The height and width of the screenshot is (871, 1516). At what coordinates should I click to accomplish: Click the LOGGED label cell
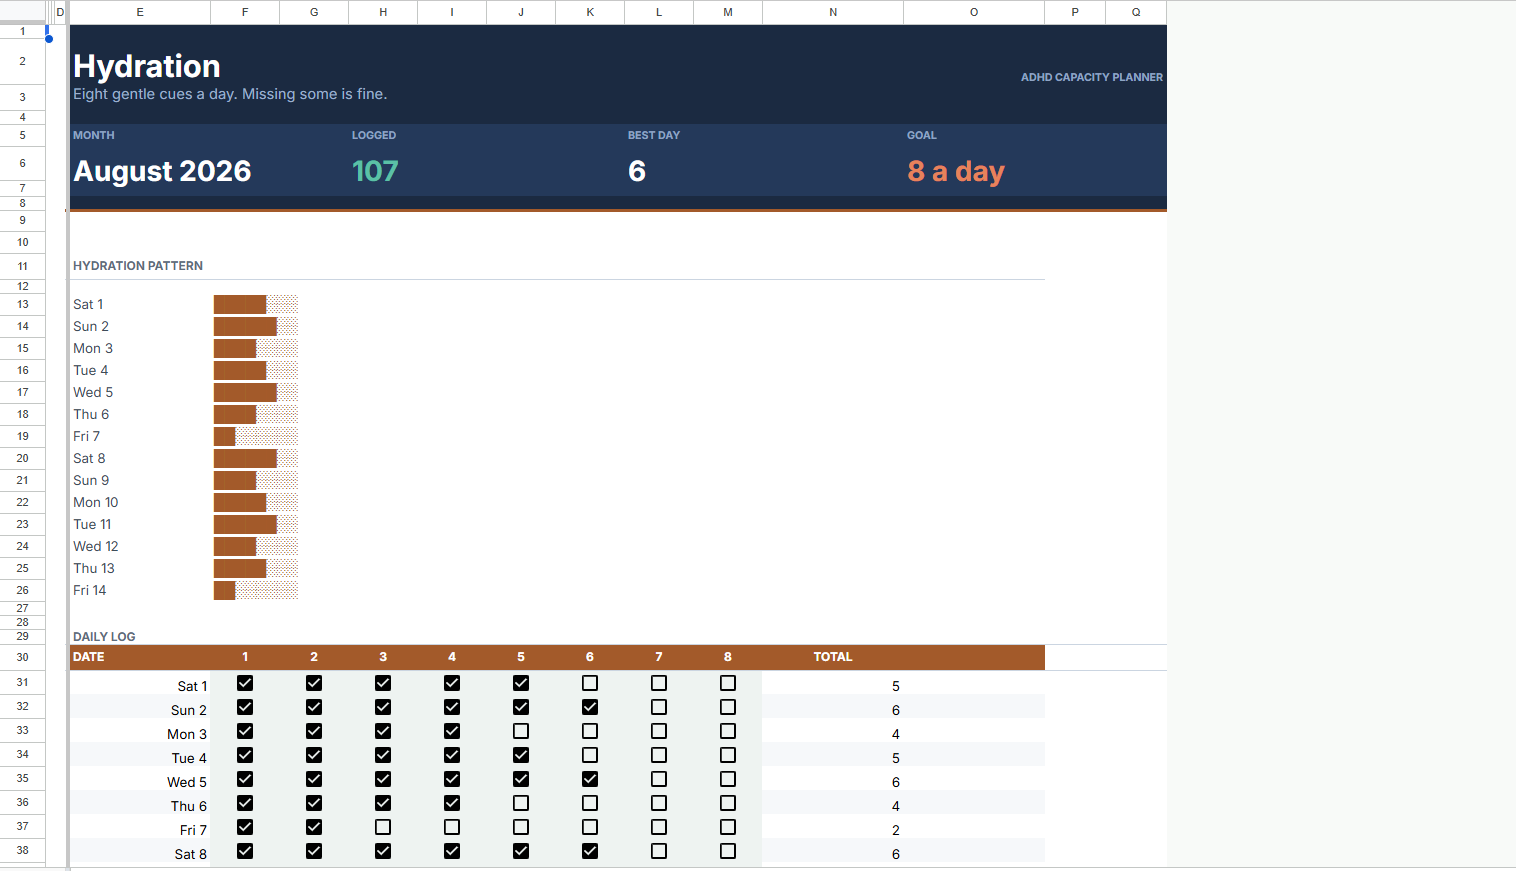[374, 135]
